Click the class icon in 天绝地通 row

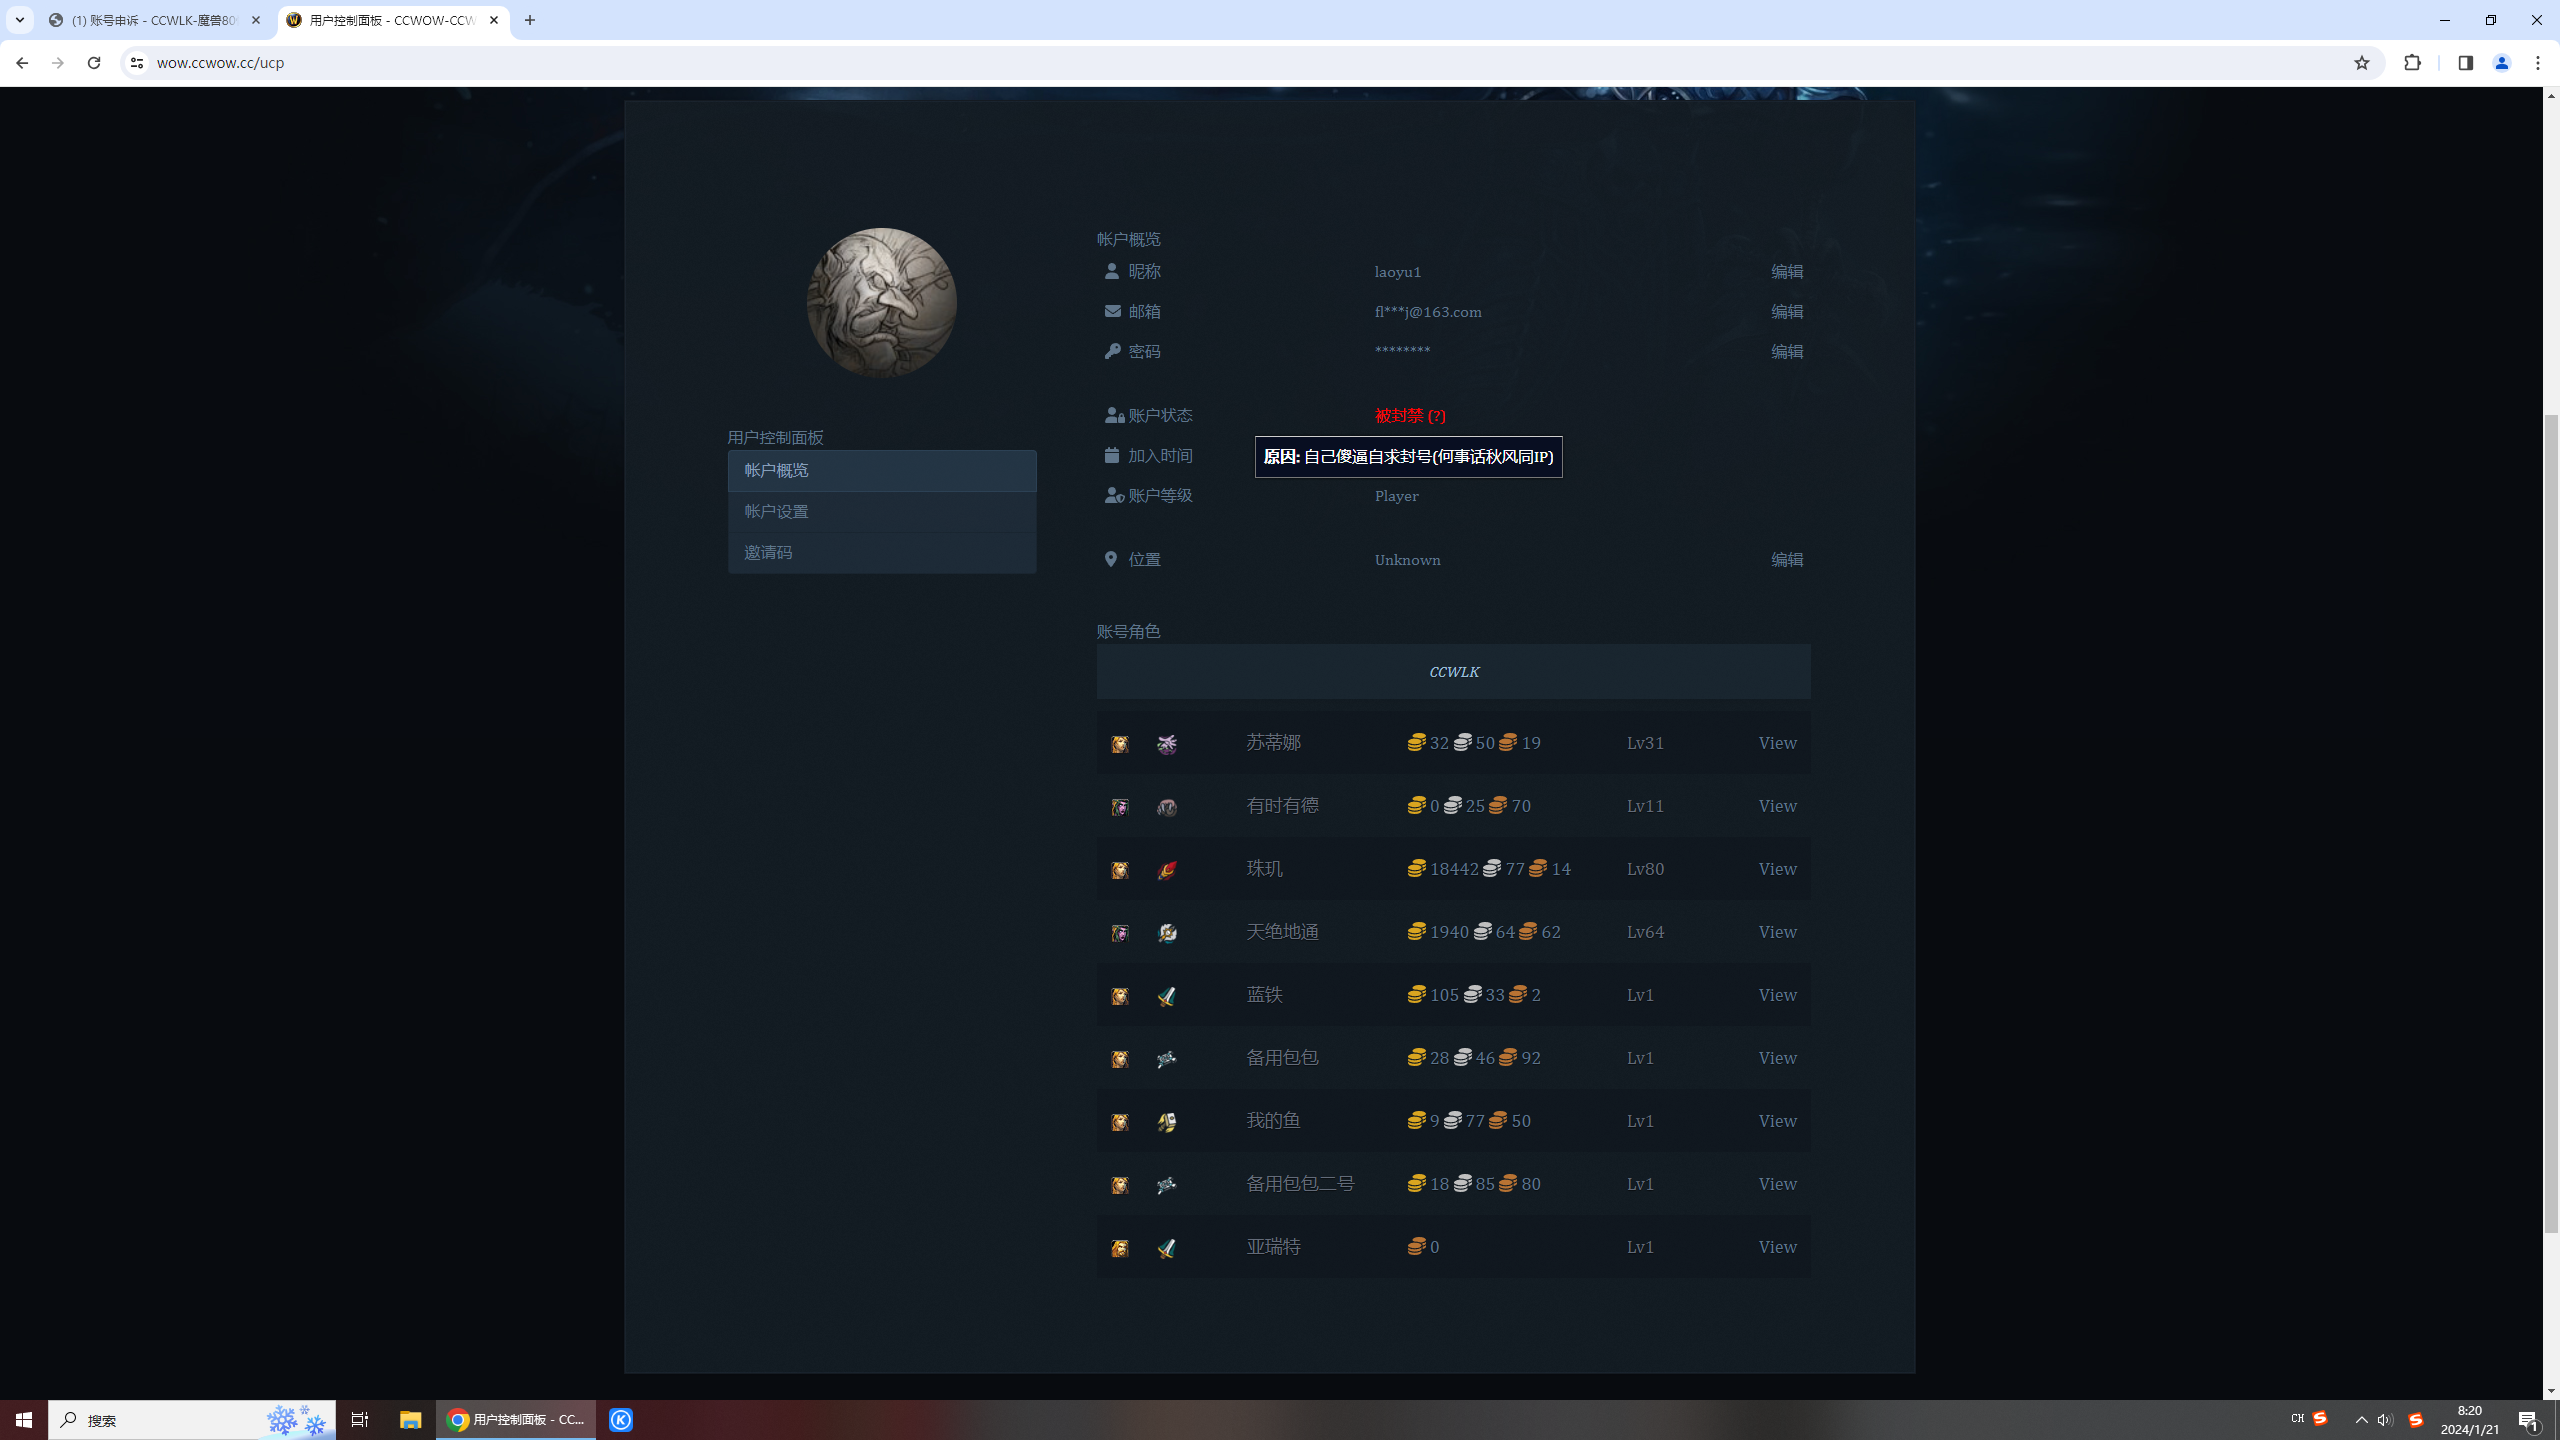1166,933
